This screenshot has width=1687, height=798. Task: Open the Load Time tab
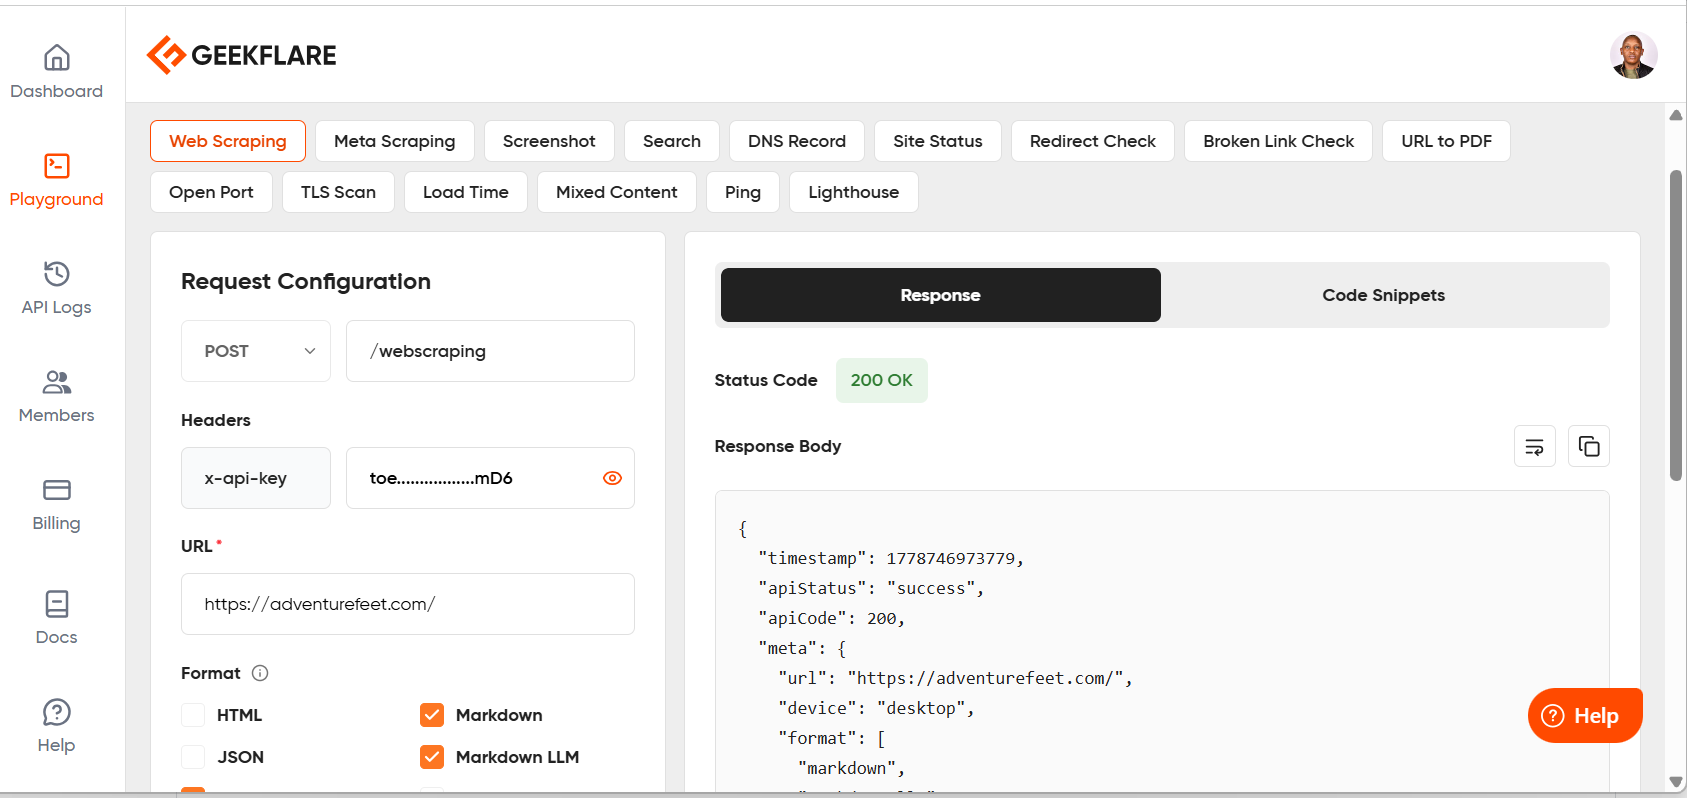tap(466, 192)
